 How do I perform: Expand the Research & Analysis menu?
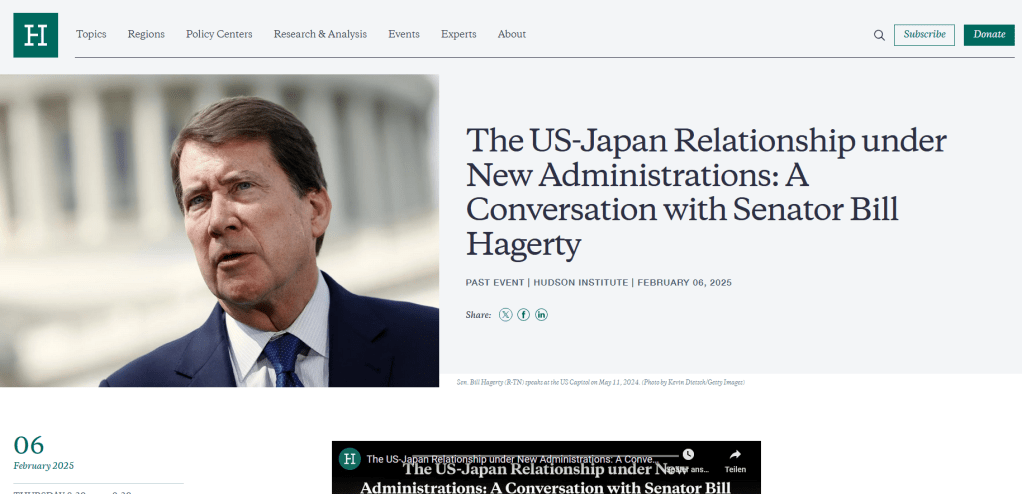[x=320, y=35]
